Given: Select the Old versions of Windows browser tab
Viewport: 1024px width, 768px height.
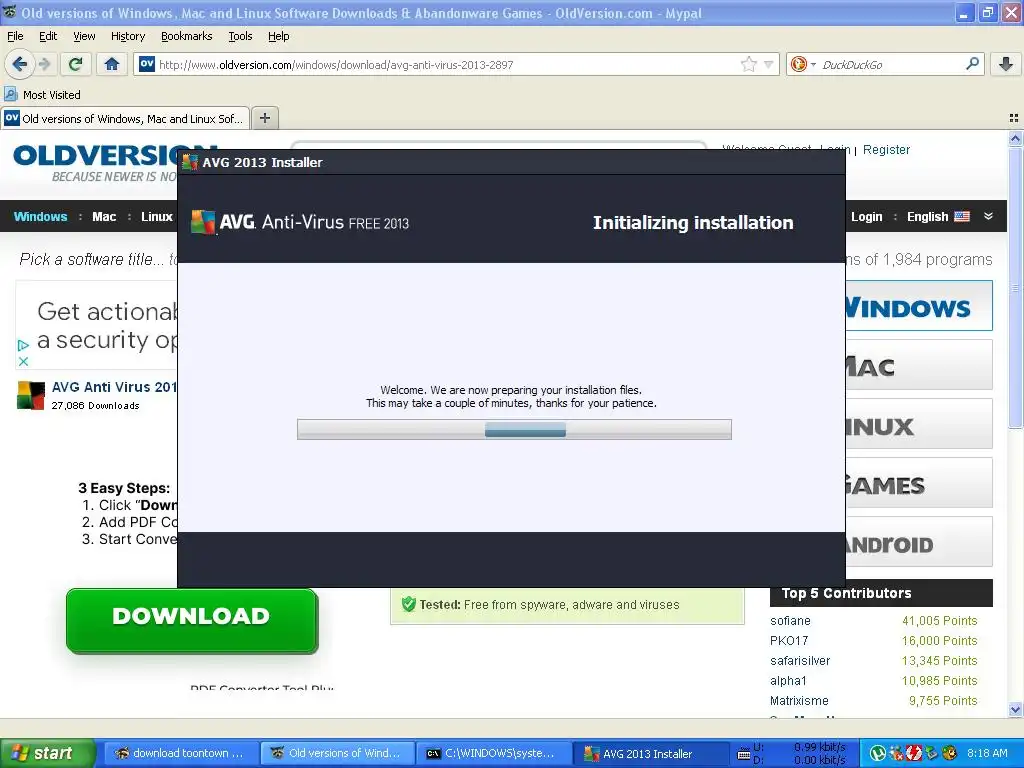Looking at the screenshot, I should (125, 118).
